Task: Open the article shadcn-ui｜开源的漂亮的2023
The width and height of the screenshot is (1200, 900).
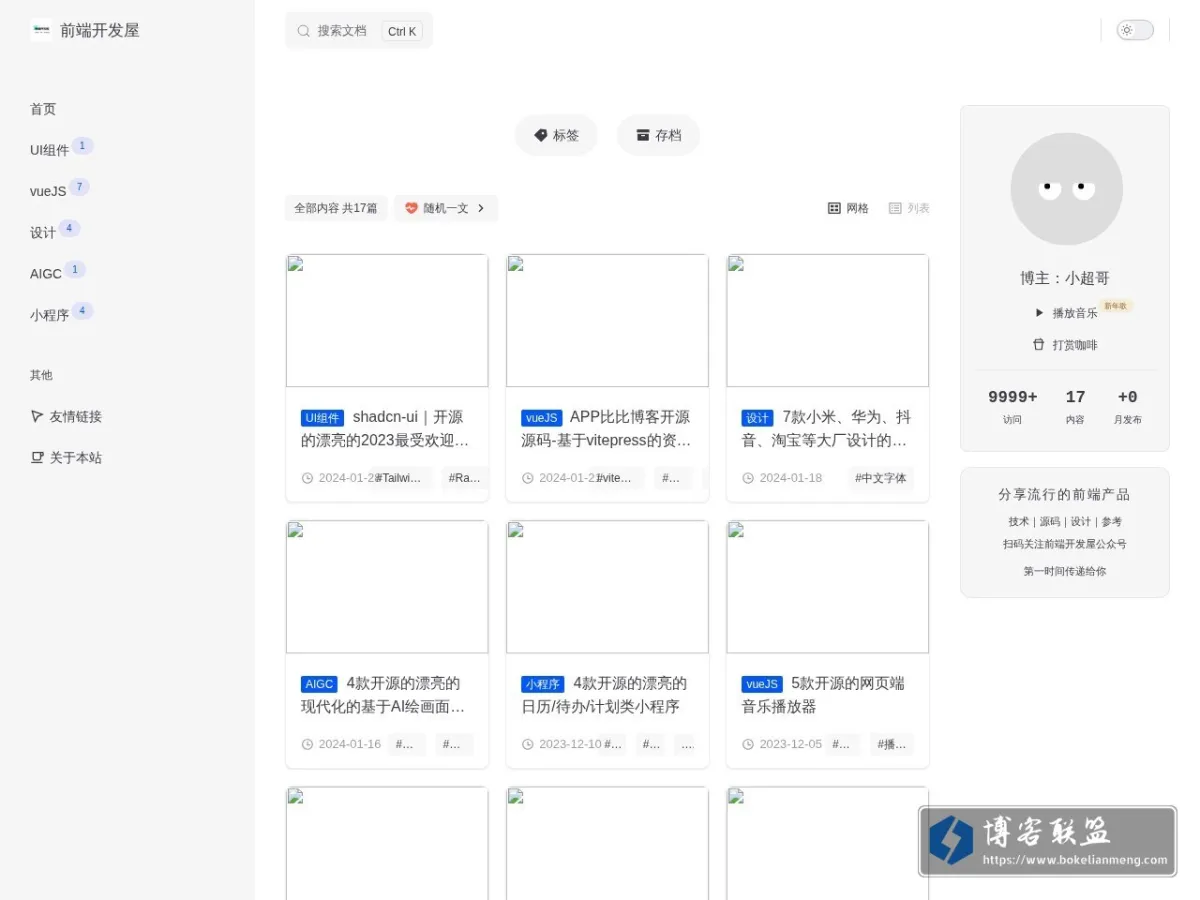Action: pyautogui.click(x=385, y=429)
